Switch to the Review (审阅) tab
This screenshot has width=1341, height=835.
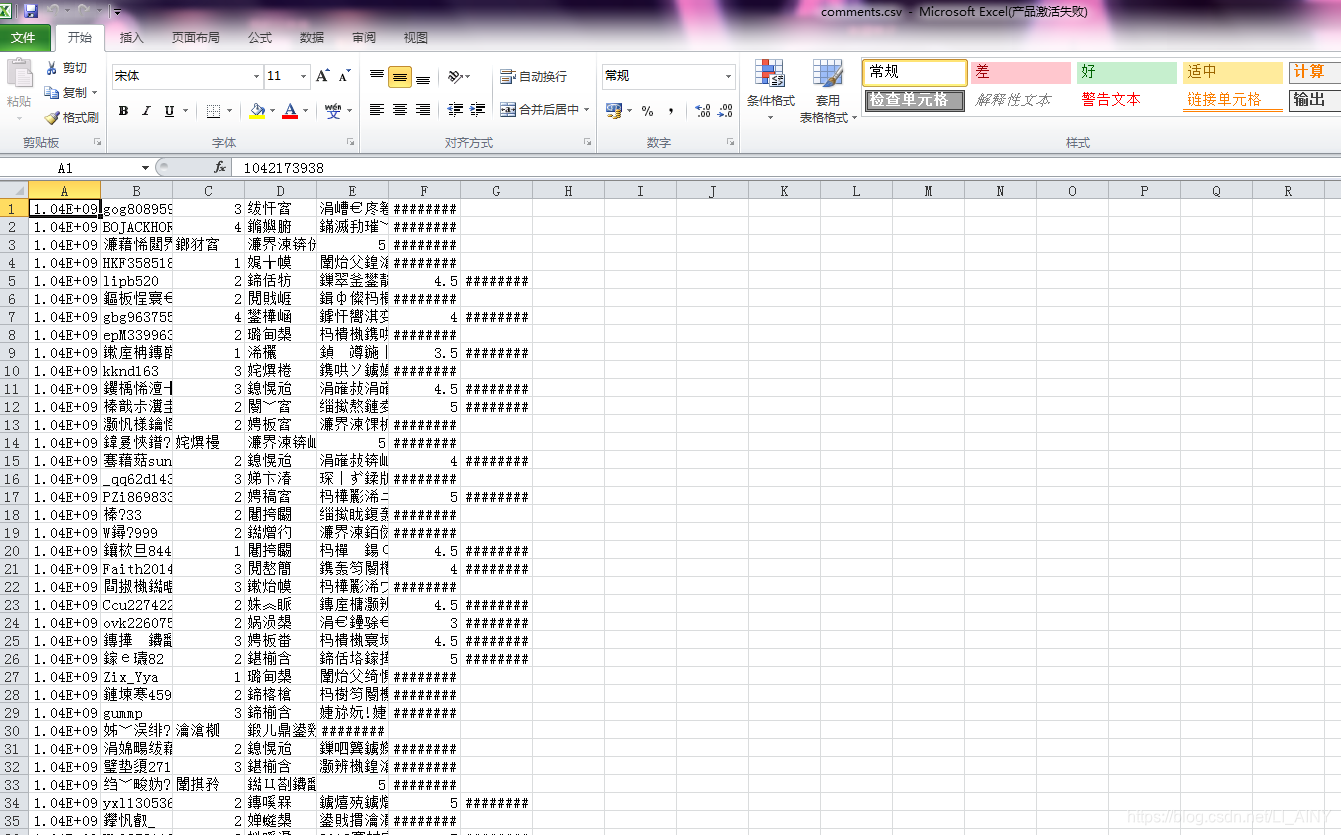click(x=364, y=38)
